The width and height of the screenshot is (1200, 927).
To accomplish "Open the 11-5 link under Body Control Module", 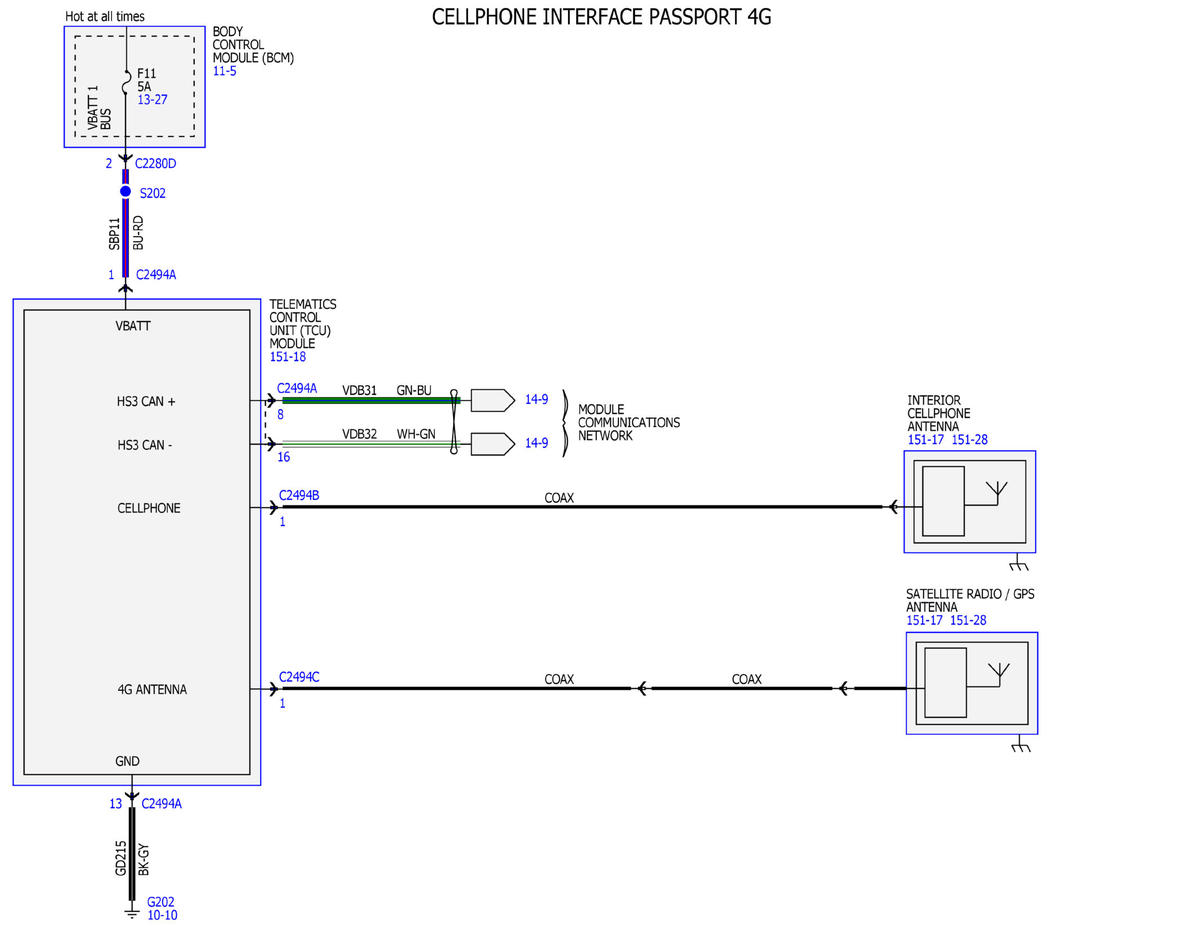I will (224, 72).
